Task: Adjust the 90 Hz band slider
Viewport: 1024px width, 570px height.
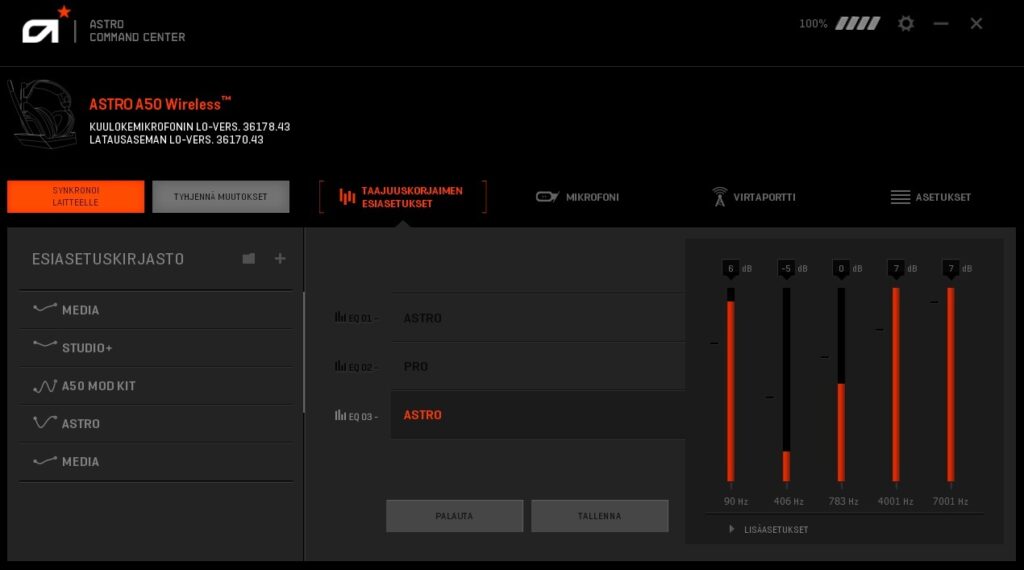Action: pyautogui.click(x=731, y=385)
